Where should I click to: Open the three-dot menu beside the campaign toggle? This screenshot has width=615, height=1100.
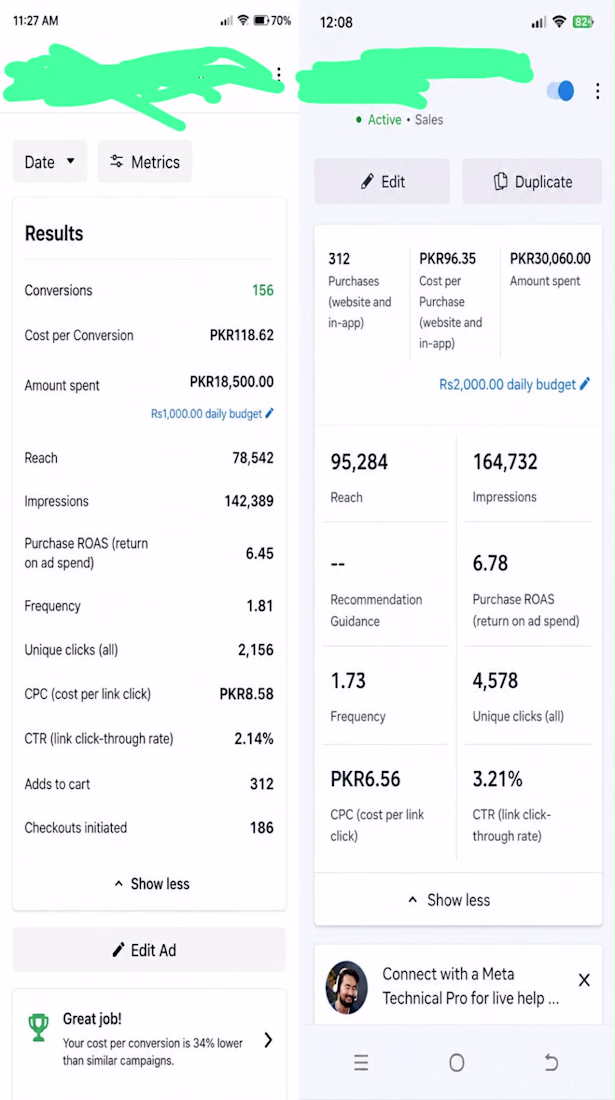[x=597, y=91]
